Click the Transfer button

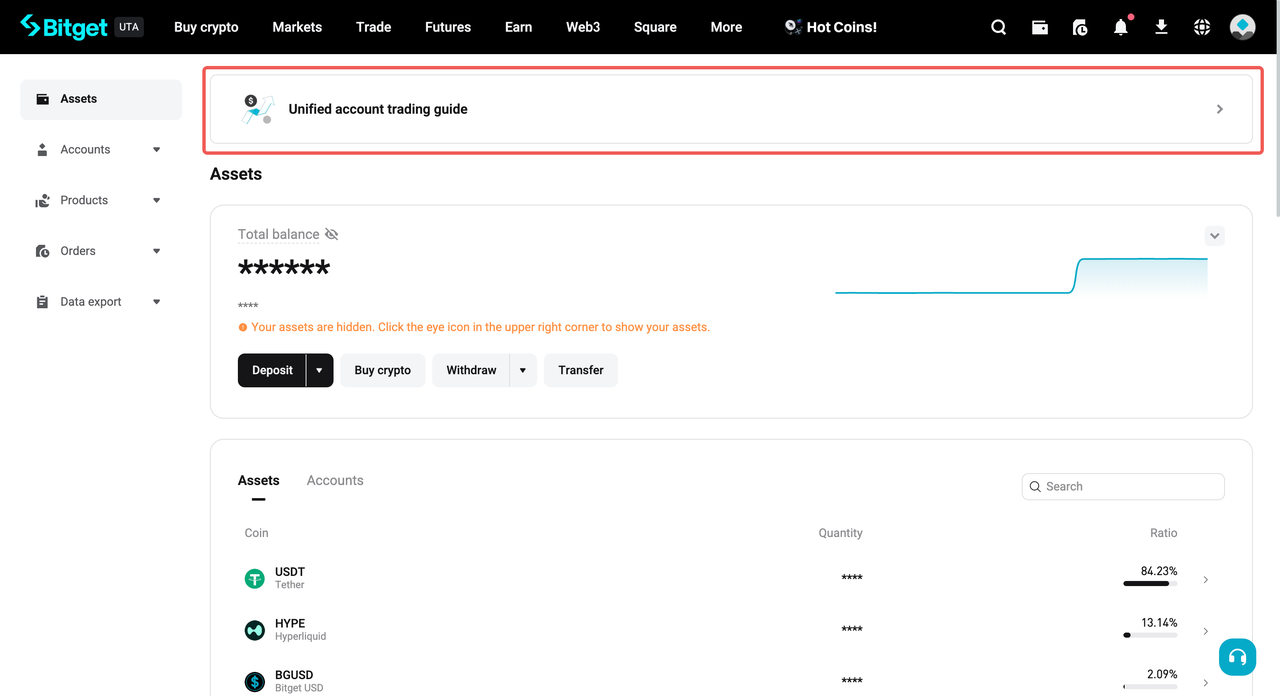coord(581,370)
